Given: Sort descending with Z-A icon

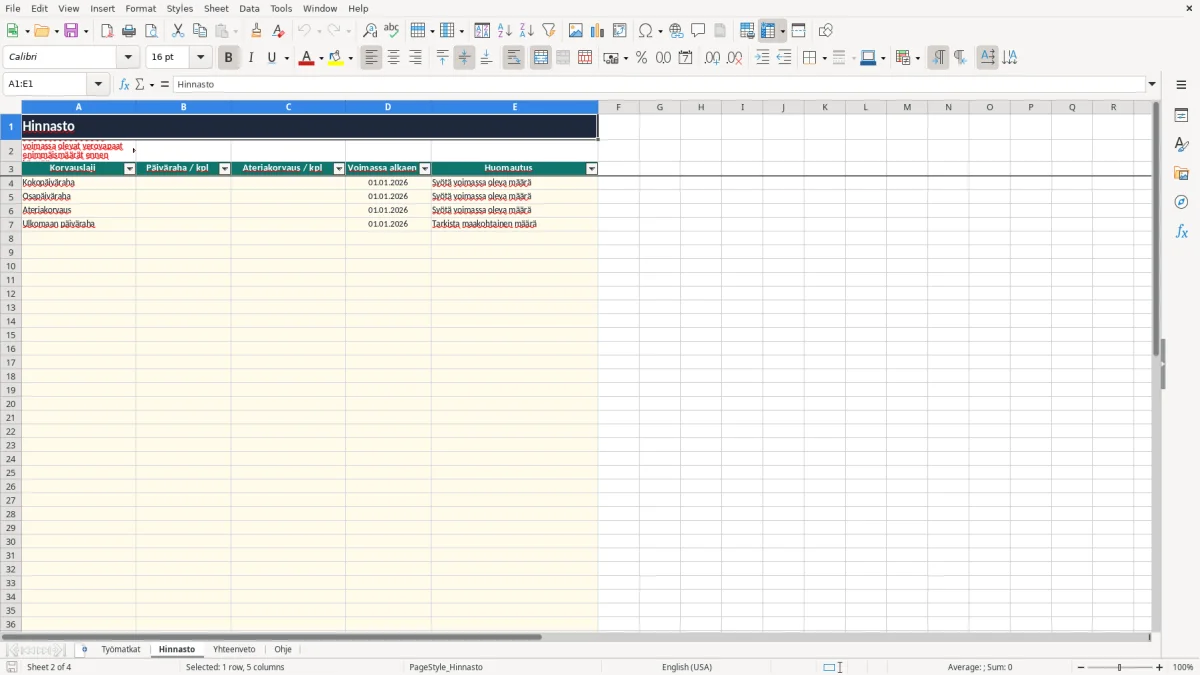Looking at the screenshot, I should point(527,31).
